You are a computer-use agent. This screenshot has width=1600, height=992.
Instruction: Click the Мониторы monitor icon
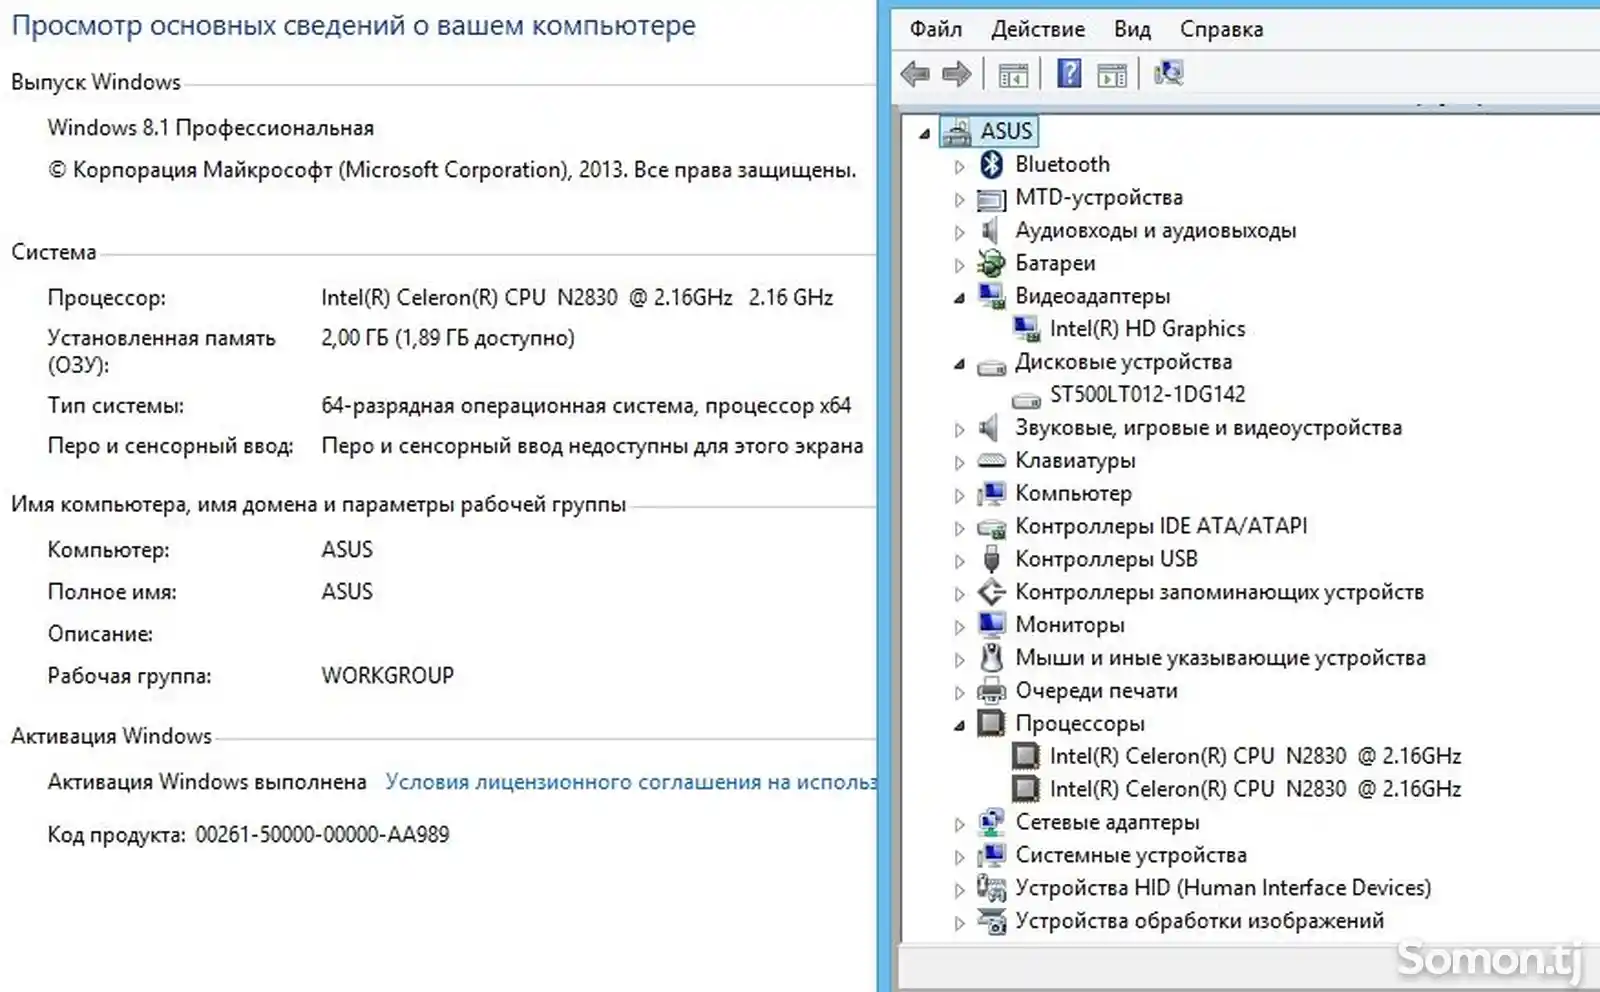(x=991, y=625)
